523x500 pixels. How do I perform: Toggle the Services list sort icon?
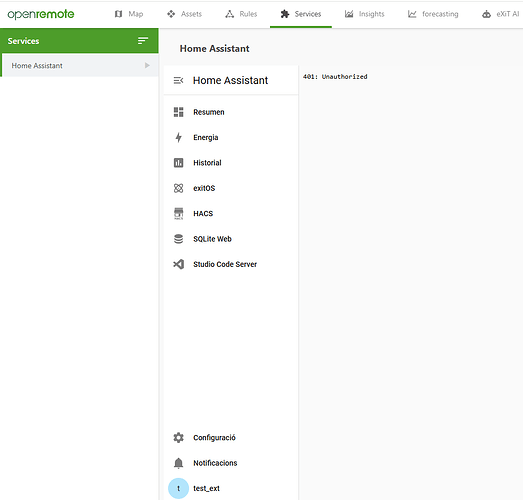143,41
